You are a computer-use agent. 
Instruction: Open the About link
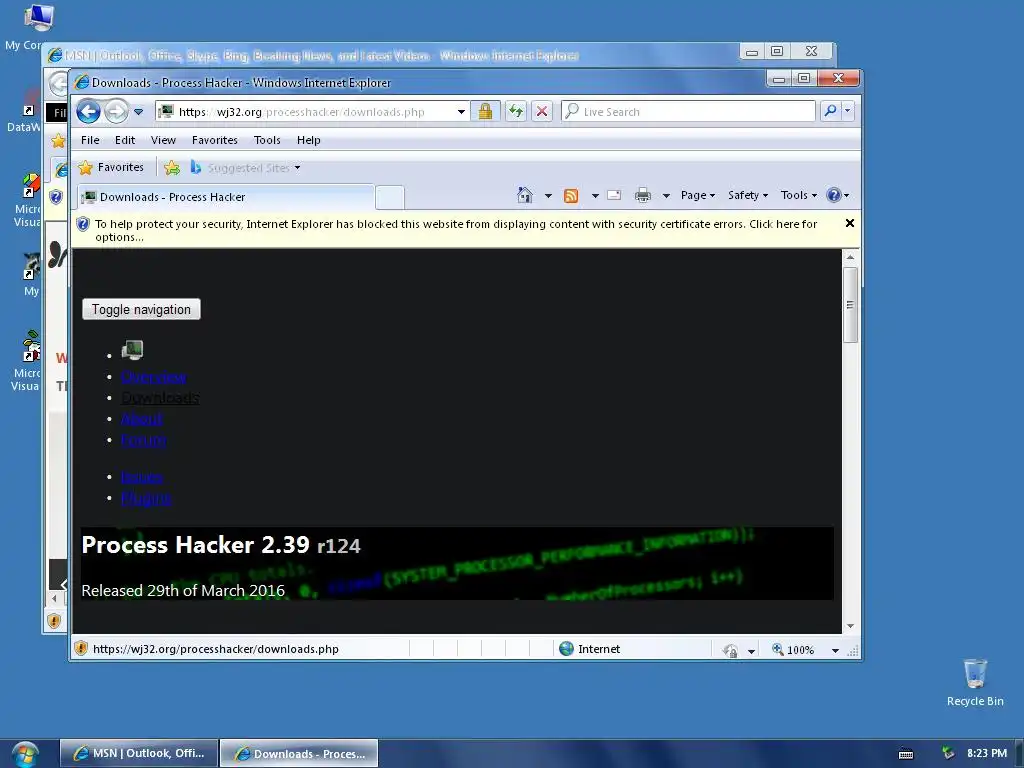pyautogui.click(x=142, y=419)
